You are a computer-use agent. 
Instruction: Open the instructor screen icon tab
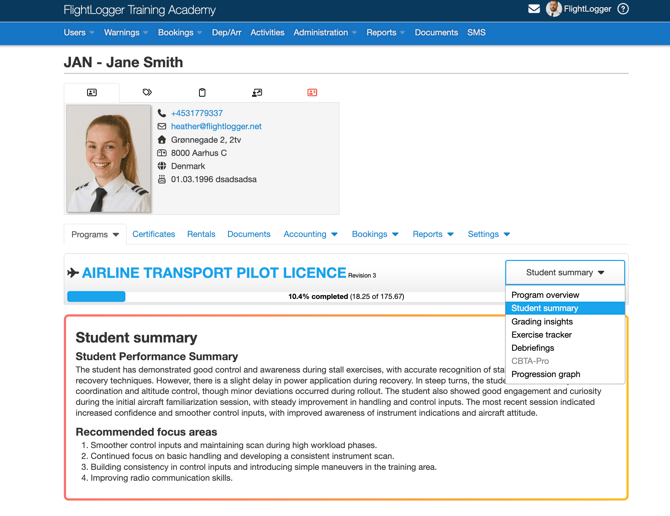coord(257,92)
